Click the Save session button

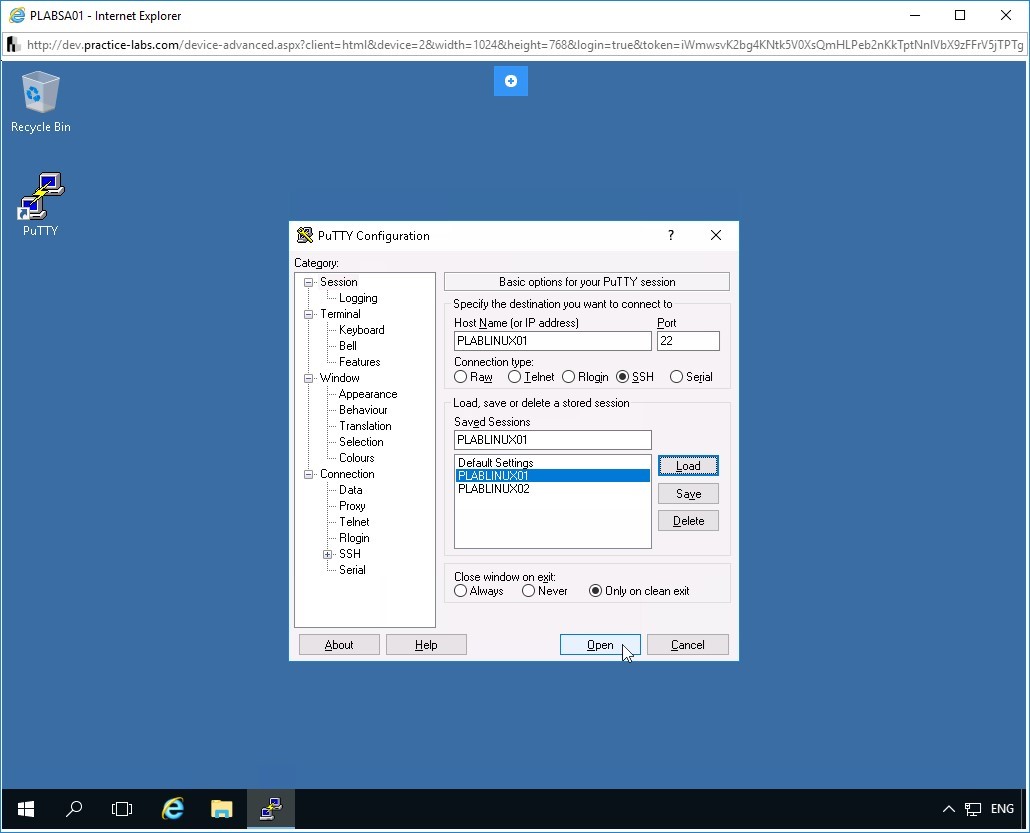(x=688, y=494)
